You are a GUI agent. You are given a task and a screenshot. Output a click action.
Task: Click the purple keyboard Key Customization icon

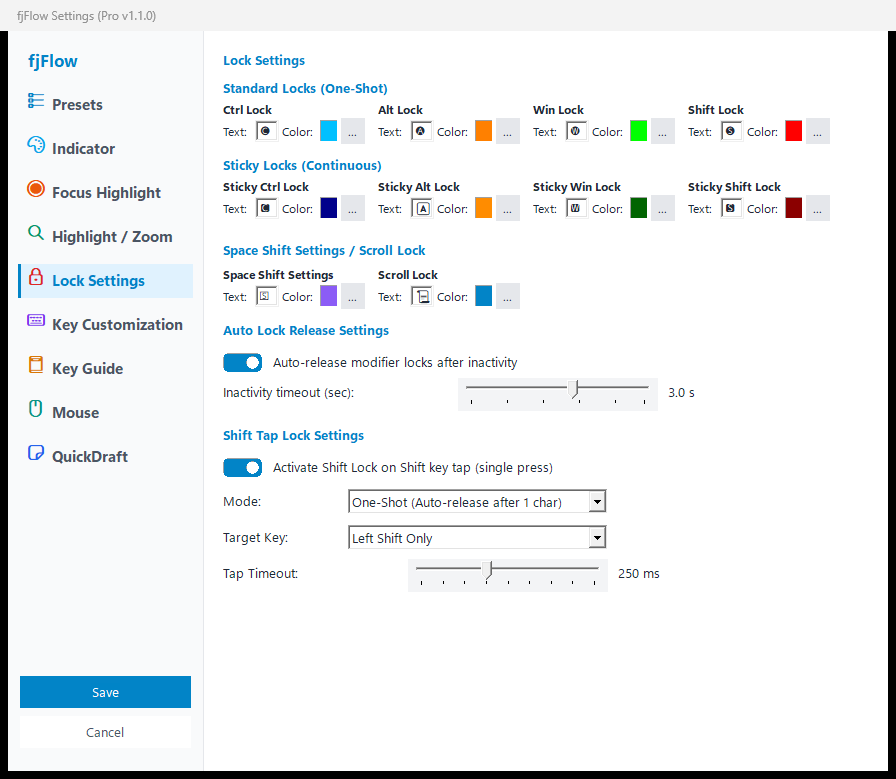coord(35,321)
